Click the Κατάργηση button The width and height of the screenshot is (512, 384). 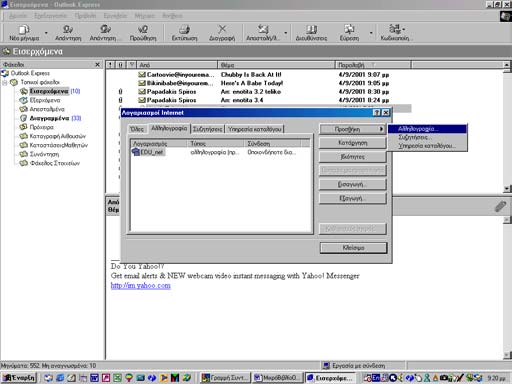353,143
